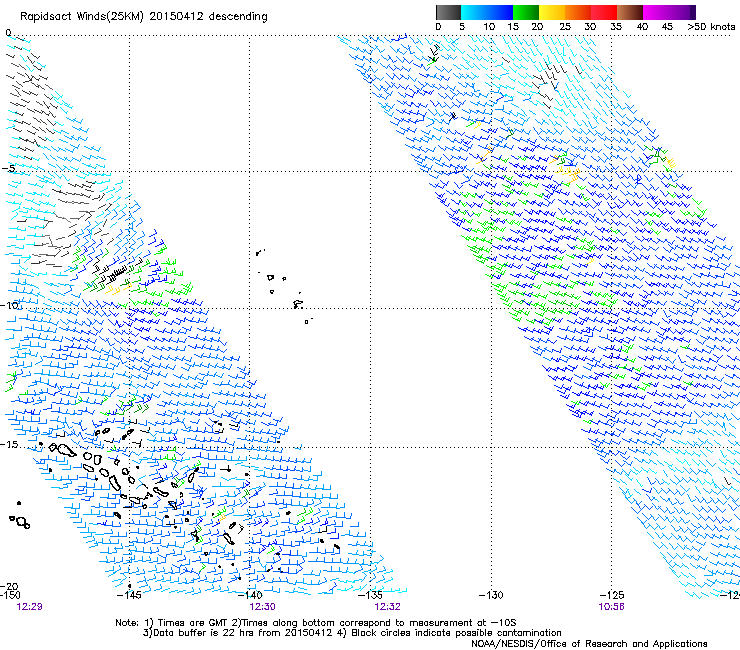
Task: Click the '12:30' swath time label
Action: 262,607
